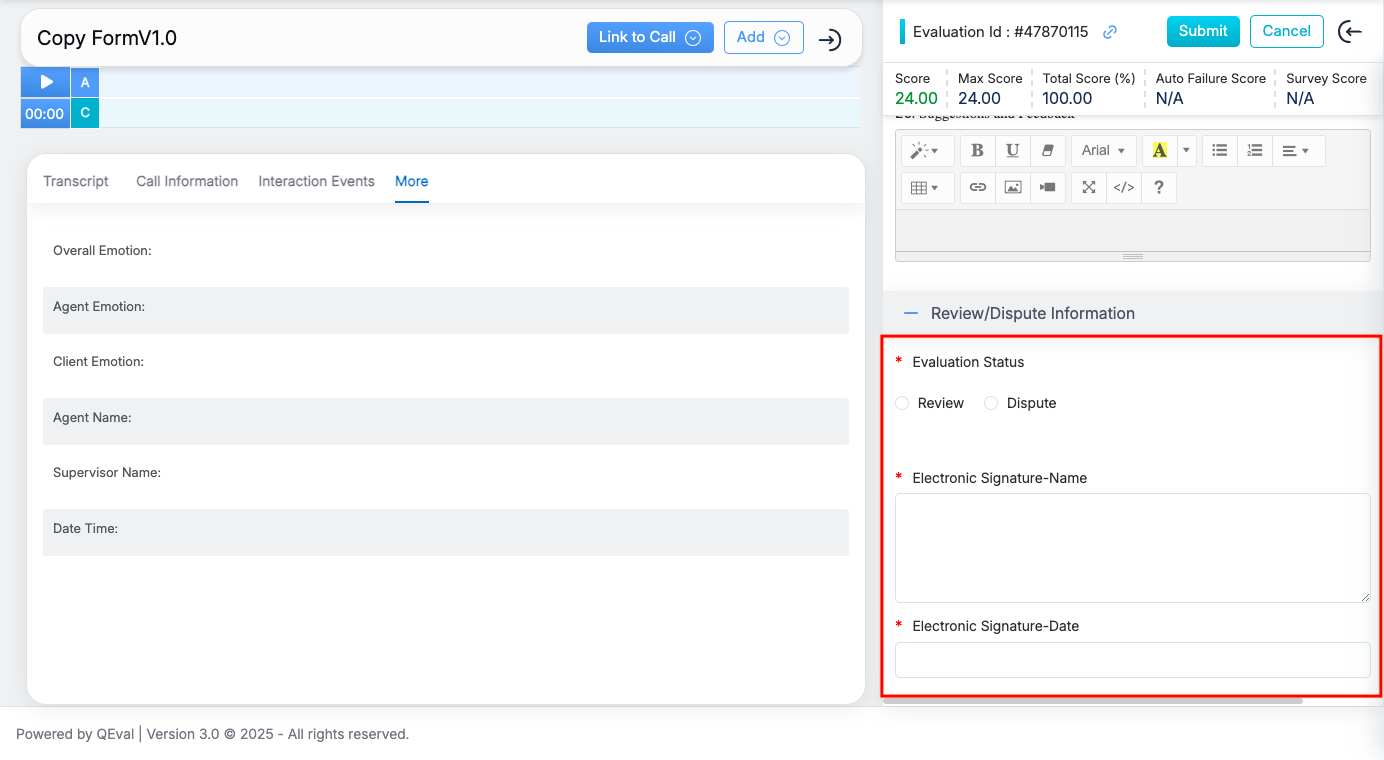Viewport: 1384px width, 760px height.
Task: Select the Review radio button
Action: tap(902, 403)
